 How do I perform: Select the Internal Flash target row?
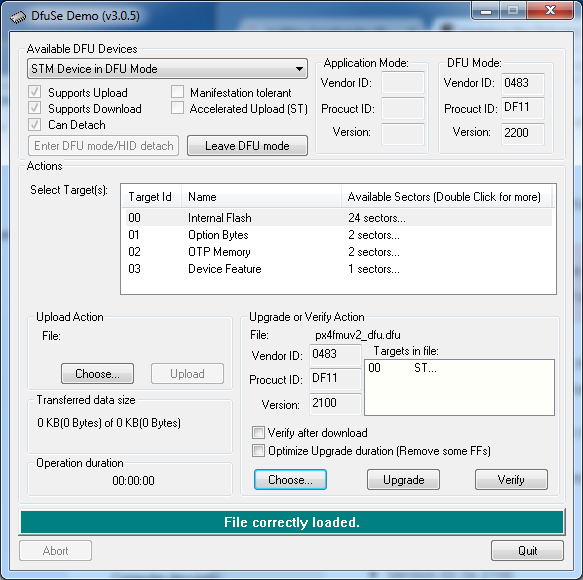(338, 218)
